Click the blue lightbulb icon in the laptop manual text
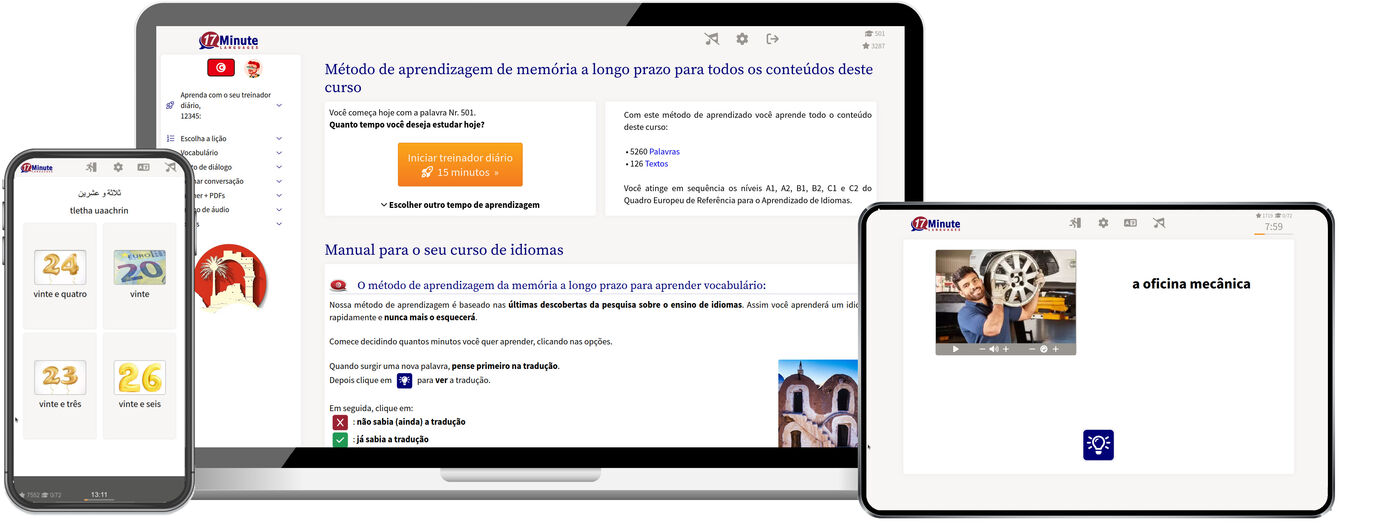Viewport: 1400px width, 532px height. tap(404, 381)
